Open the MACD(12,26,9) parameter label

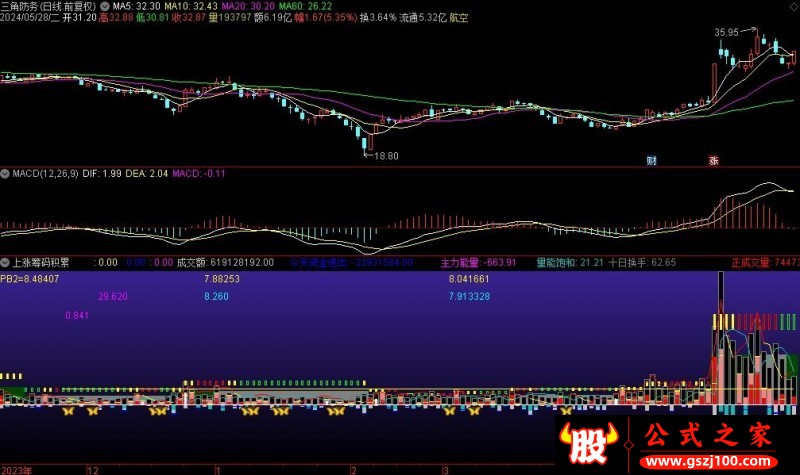coord(47,174)
